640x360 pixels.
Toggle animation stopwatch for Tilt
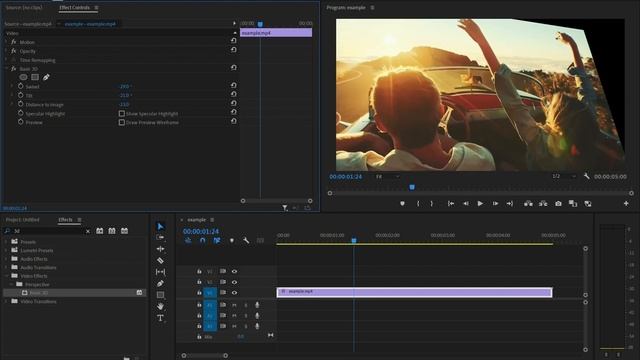coord(21,95)
